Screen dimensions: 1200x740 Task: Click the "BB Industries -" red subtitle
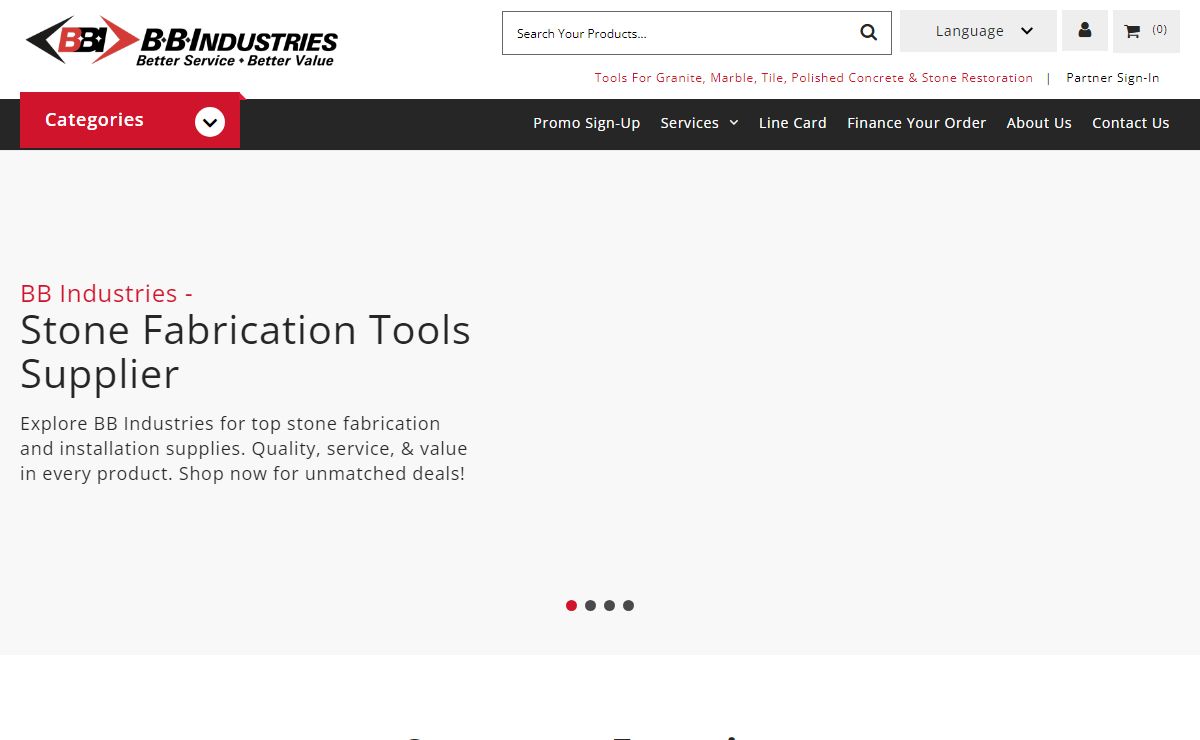[106, 293]
